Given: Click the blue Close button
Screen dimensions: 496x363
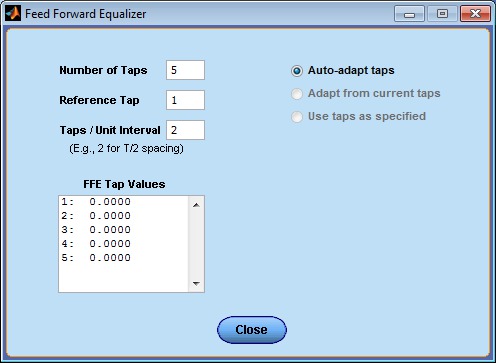Looking at the screenshot, I should 252,330.
